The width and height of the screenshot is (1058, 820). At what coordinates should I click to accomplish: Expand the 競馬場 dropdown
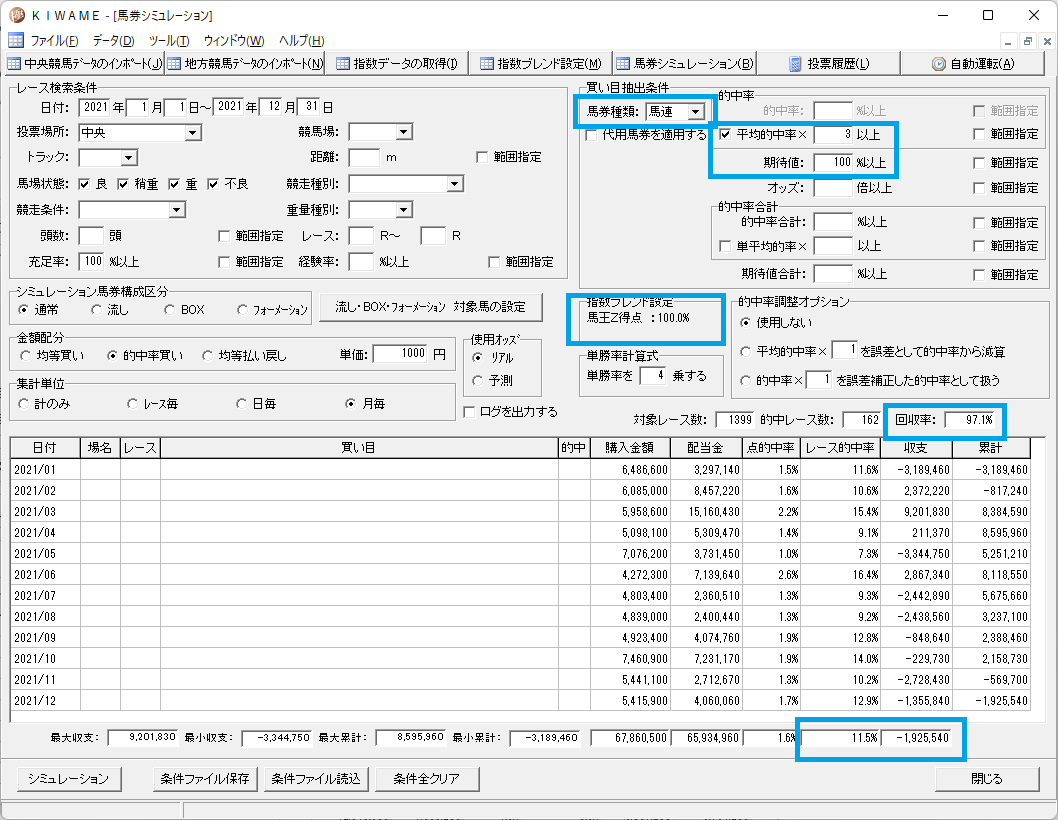pos(403,132)
